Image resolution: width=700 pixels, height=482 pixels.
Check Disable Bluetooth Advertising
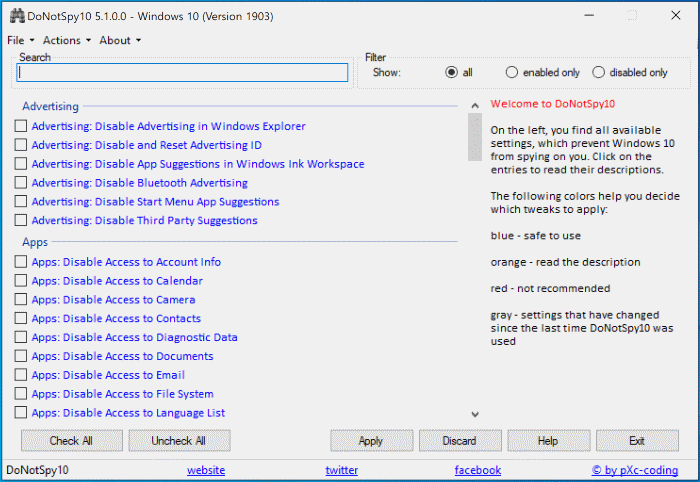[x=21, y=183]
